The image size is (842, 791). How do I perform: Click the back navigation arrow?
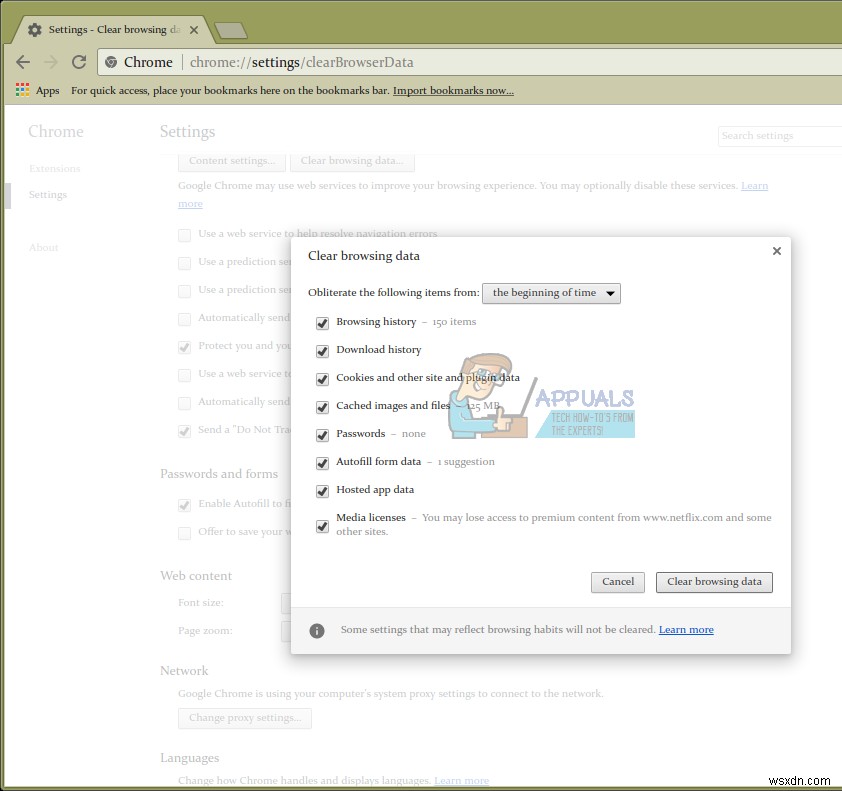[23, 62]
